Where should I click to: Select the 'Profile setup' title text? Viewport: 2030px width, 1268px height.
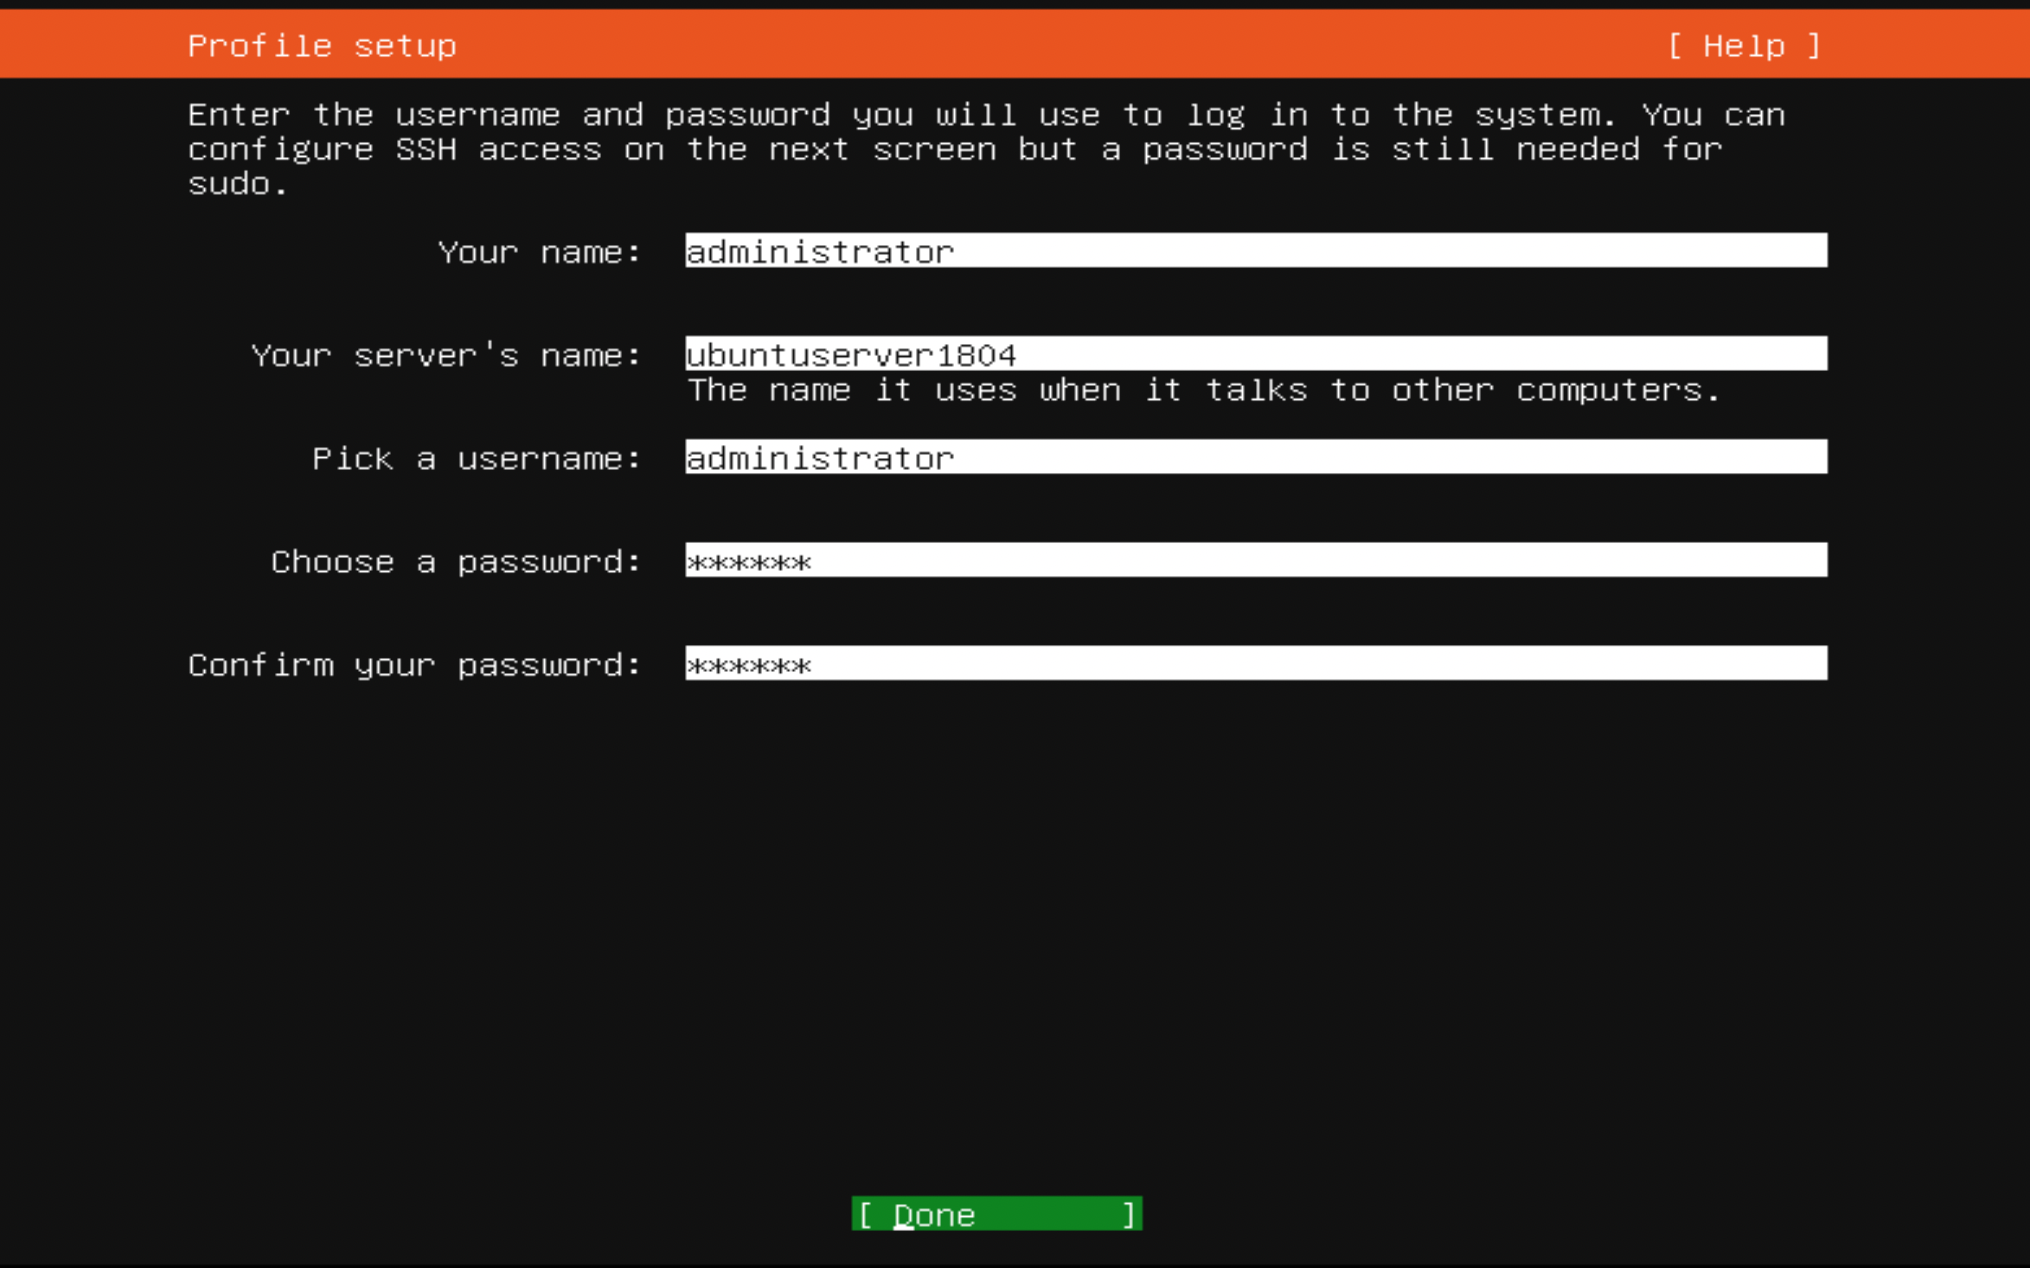[x=322, y=46]
